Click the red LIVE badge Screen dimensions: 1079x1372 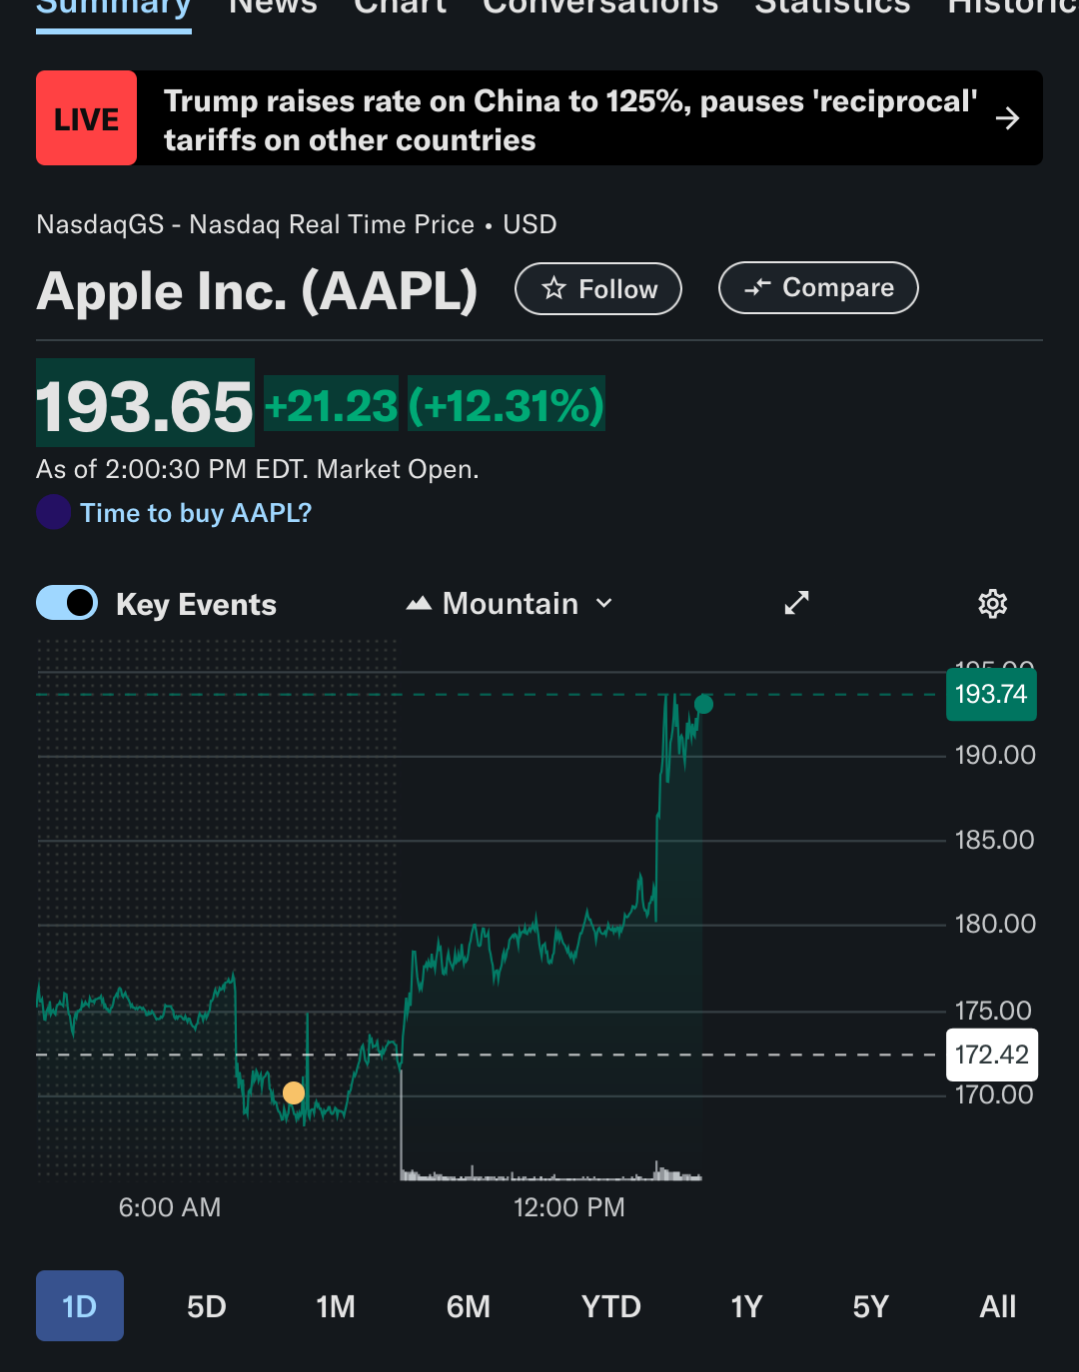coord(87,119)
